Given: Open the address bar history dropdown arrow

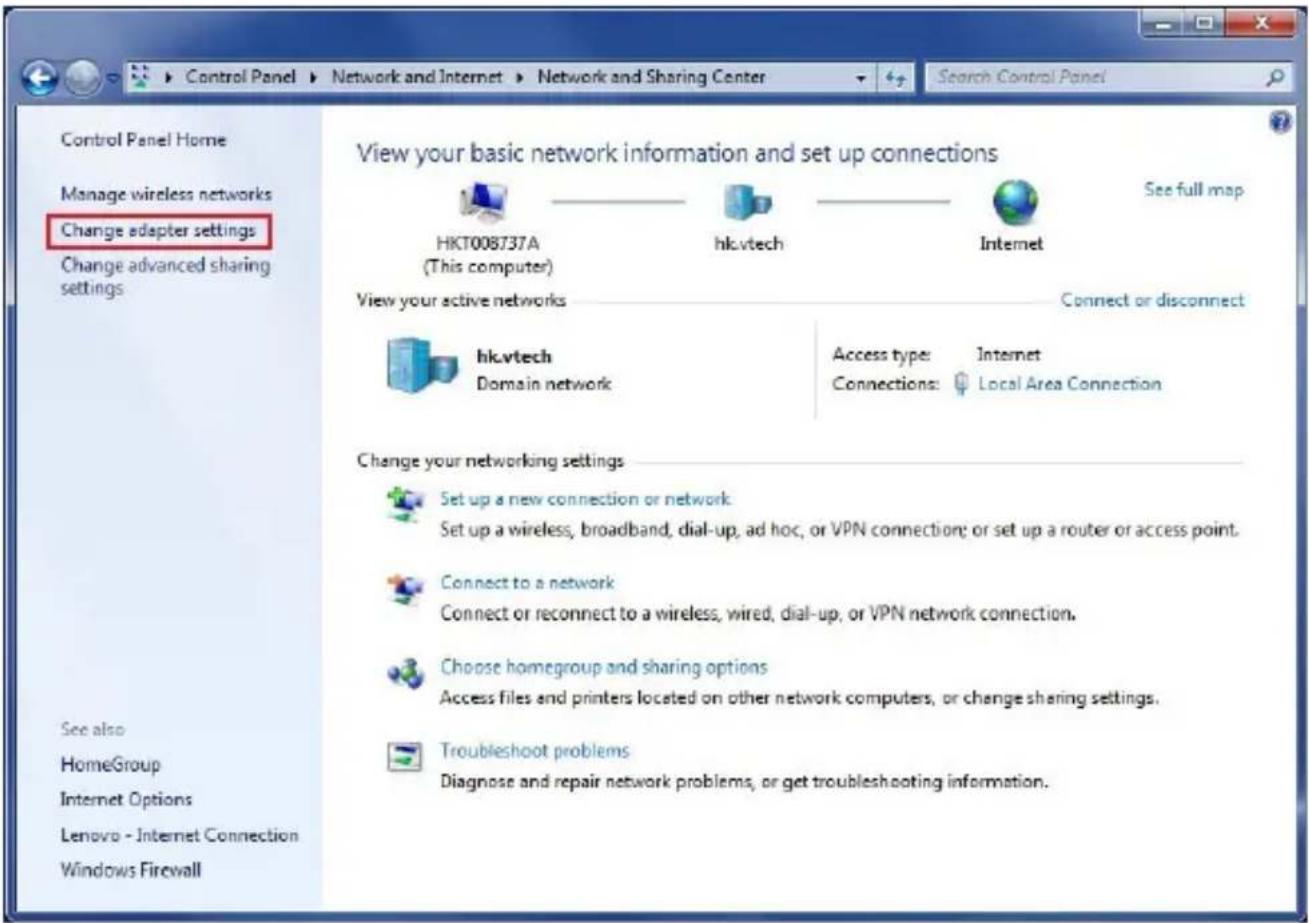Looking at the screenshot, I should pos(862,77).
